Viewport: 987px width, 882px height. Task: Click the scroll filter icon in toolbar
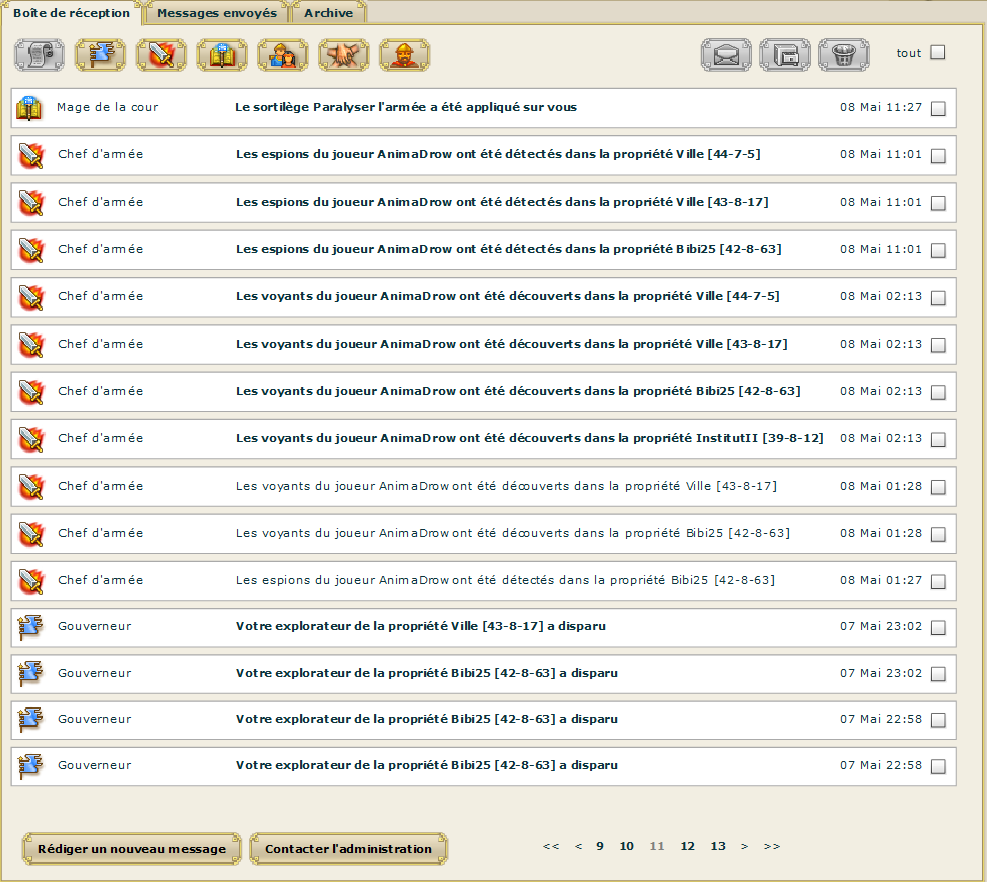[39, 54]
